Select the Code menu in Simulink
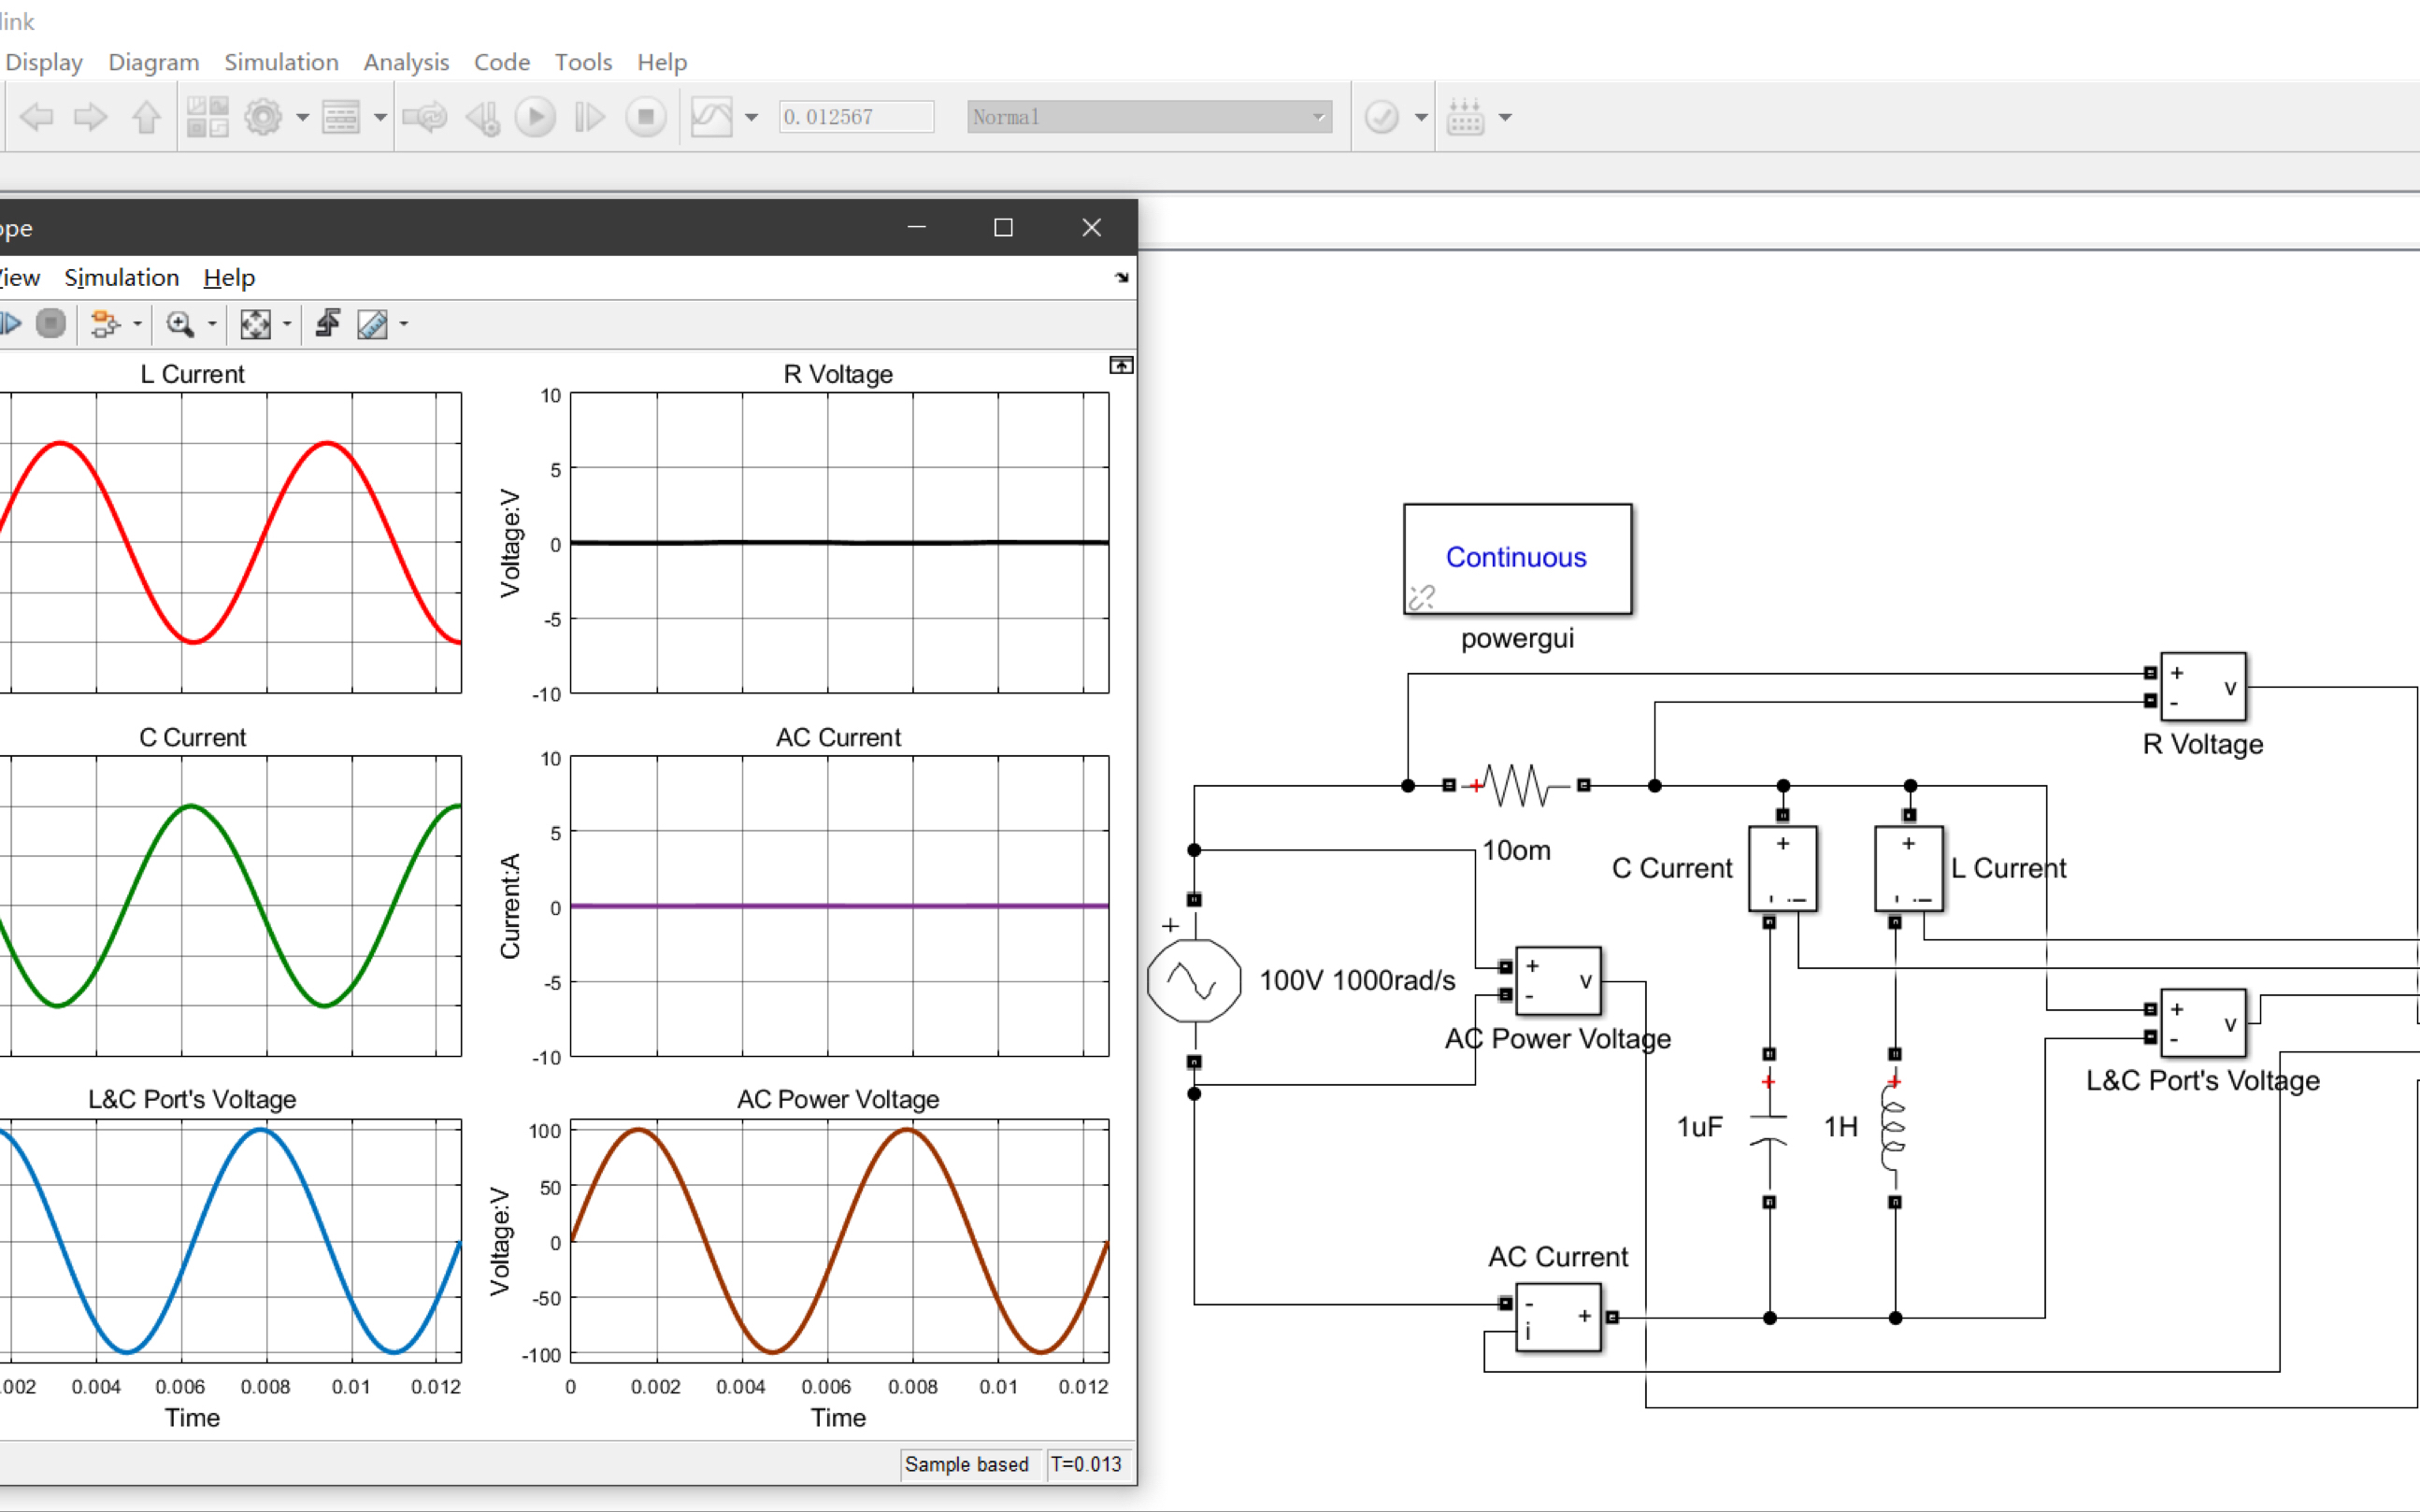This screenshot has height=1512, width=2420. point(502,63)
